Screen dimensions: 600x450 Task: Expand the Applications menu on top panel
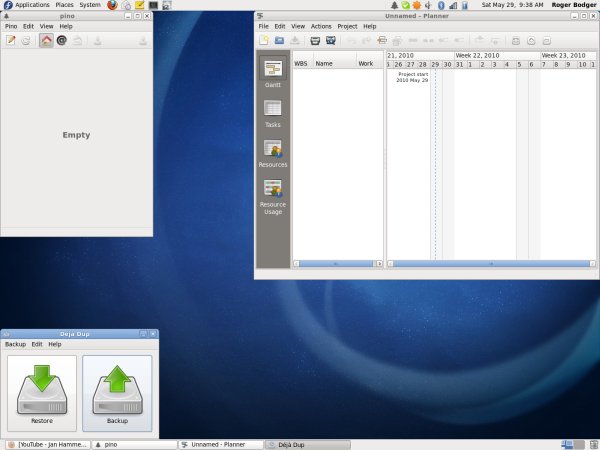(32, 5)
